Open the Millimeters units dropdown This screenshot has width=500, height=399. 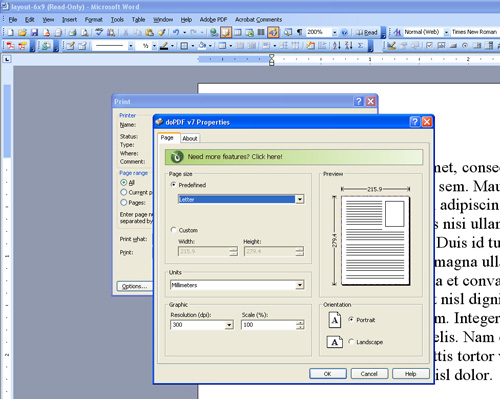point(300,285)
